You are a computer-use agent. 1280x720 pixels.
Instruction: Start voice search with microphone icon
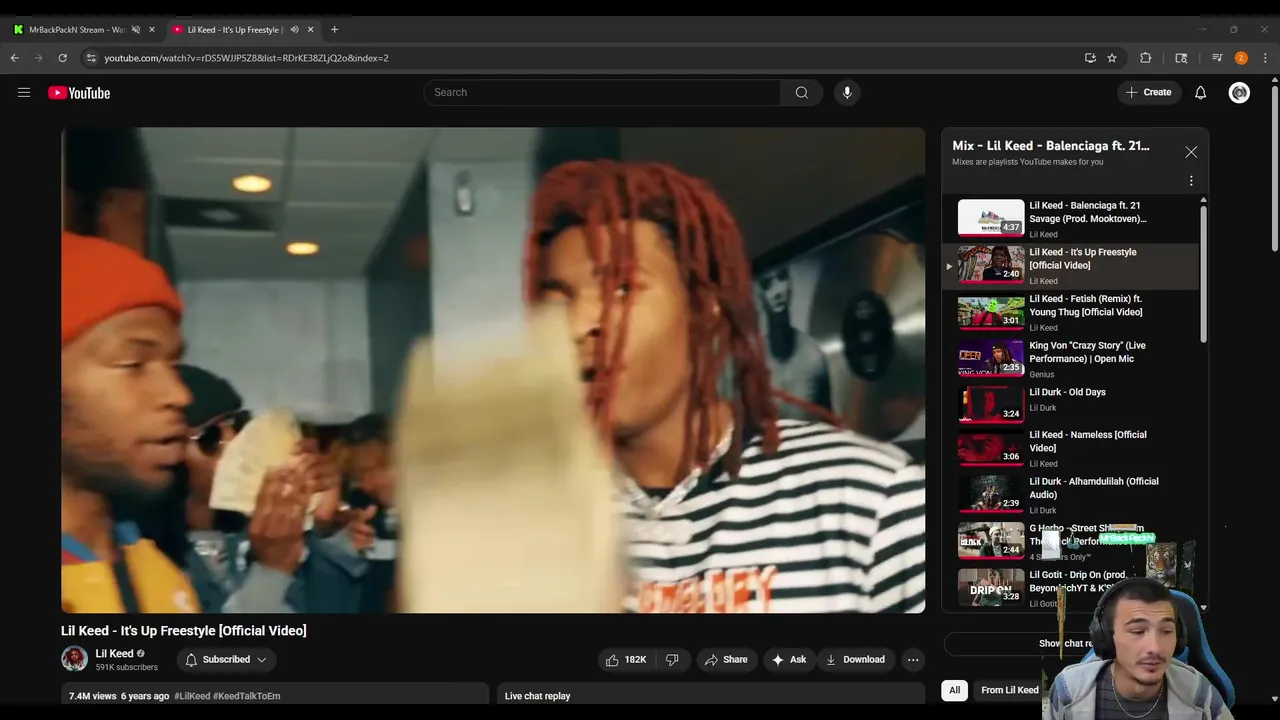847,92
